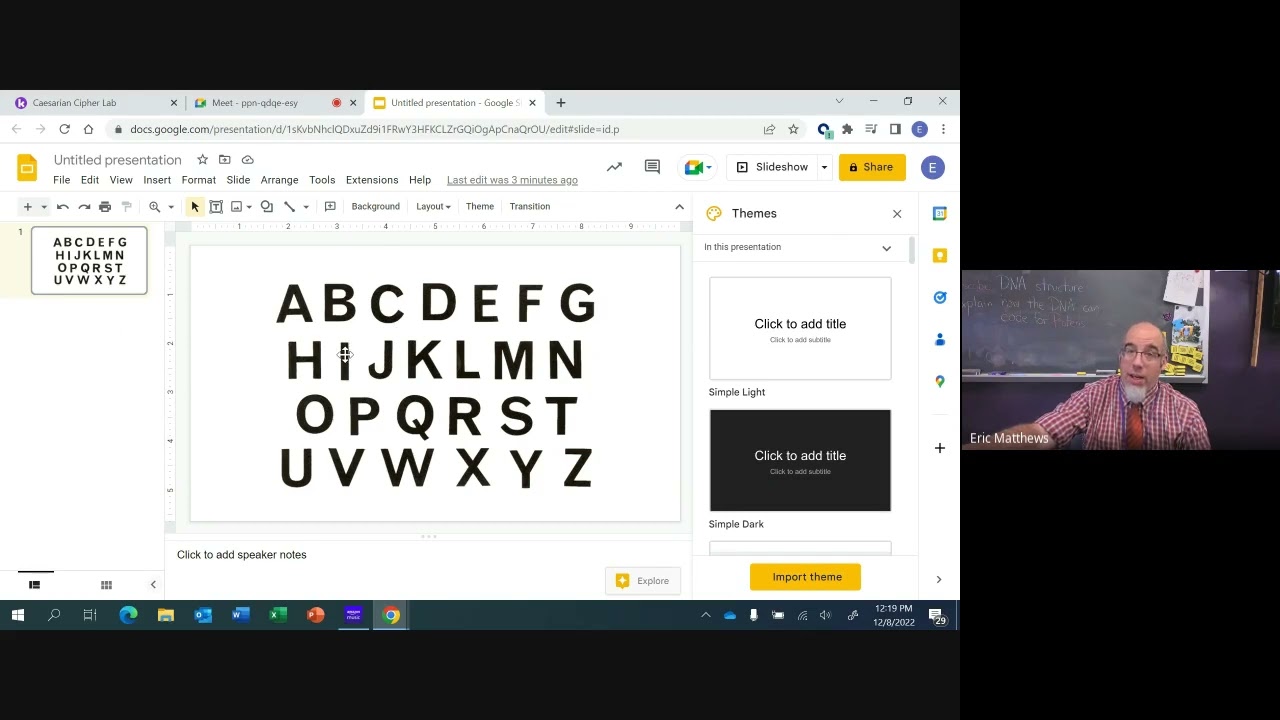1280x720 pixels.
Task: Open the Extensions menu
Action: [x=372, y=180]
